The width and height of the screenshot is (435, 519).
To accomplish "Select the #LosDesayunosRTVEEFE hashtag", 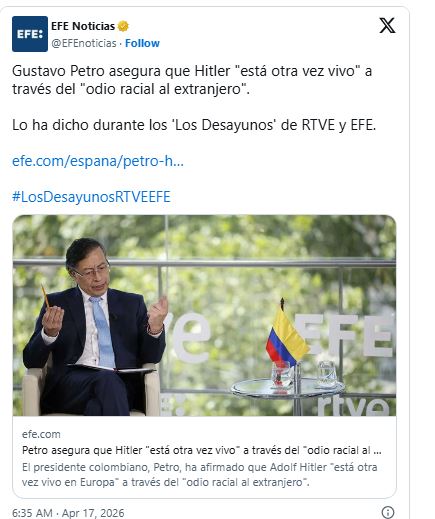I will (91, 197).
